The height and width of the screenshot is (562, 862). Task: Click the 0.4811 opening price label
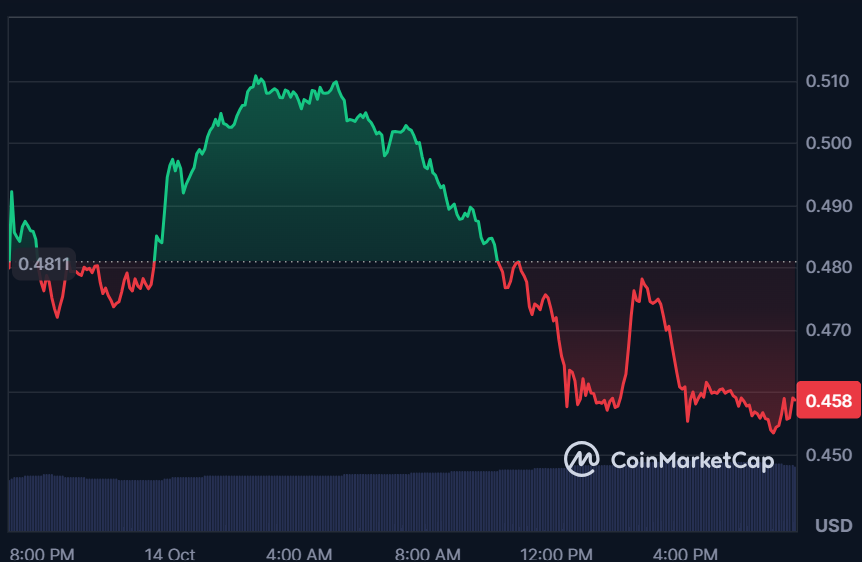pos(43,265)
